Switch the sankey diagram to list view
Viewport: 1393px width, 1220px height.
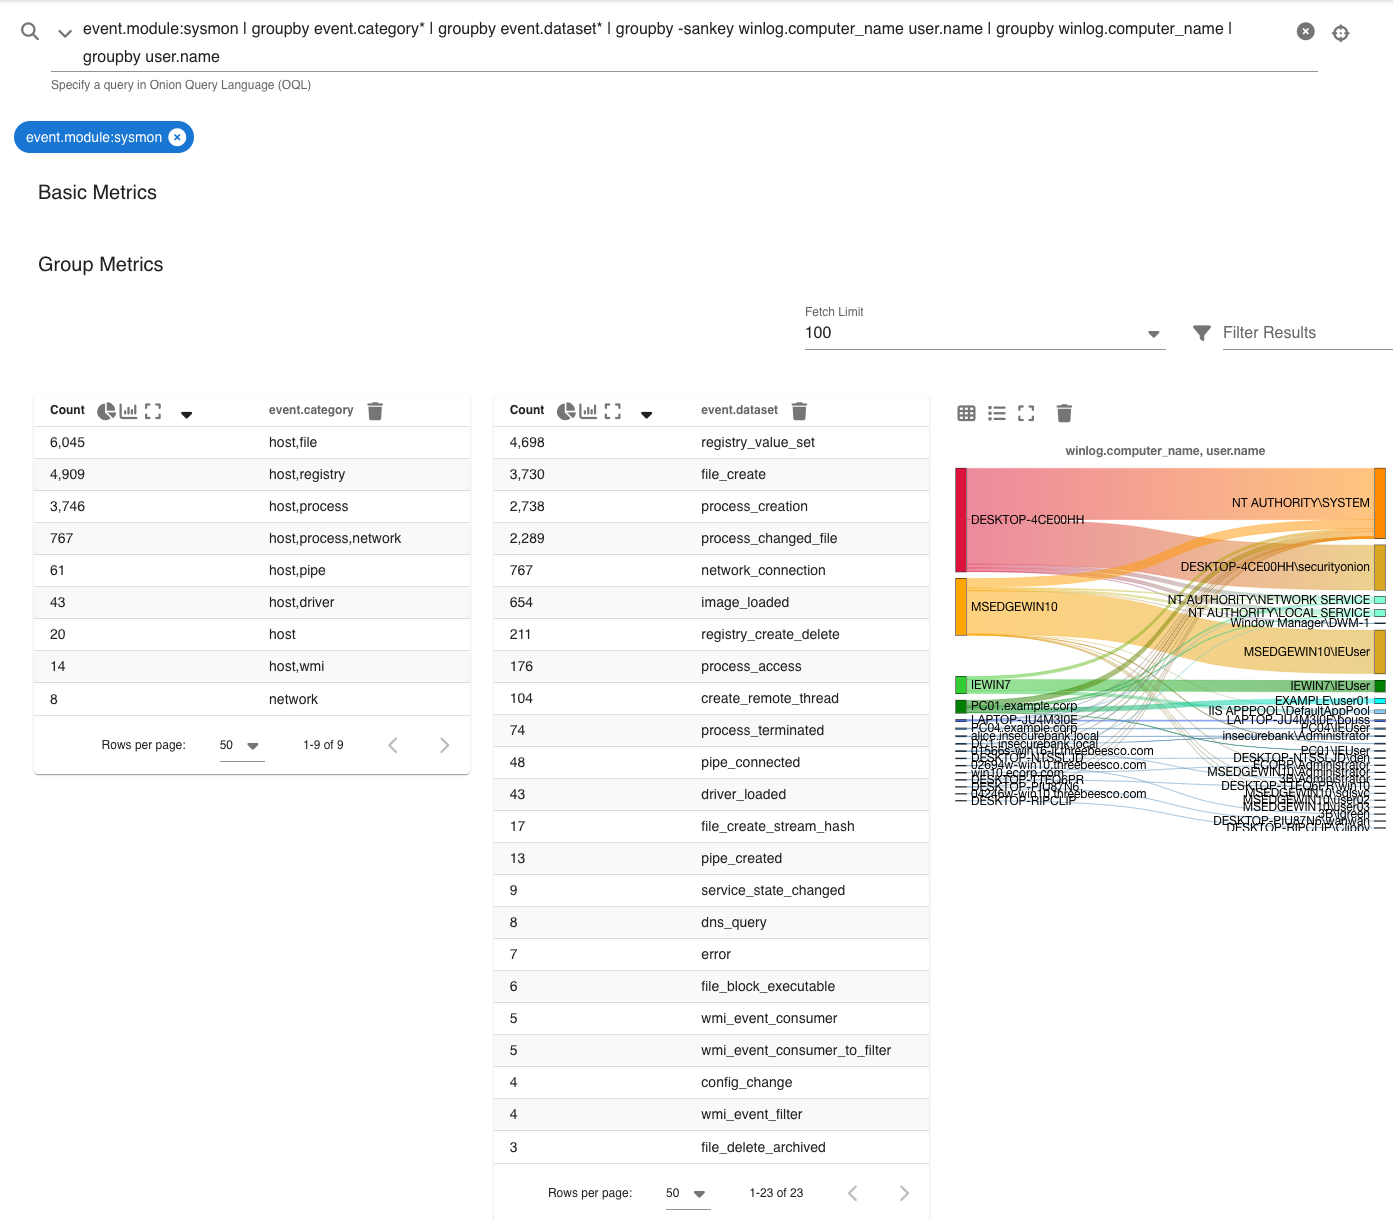(x=996, y=413)
